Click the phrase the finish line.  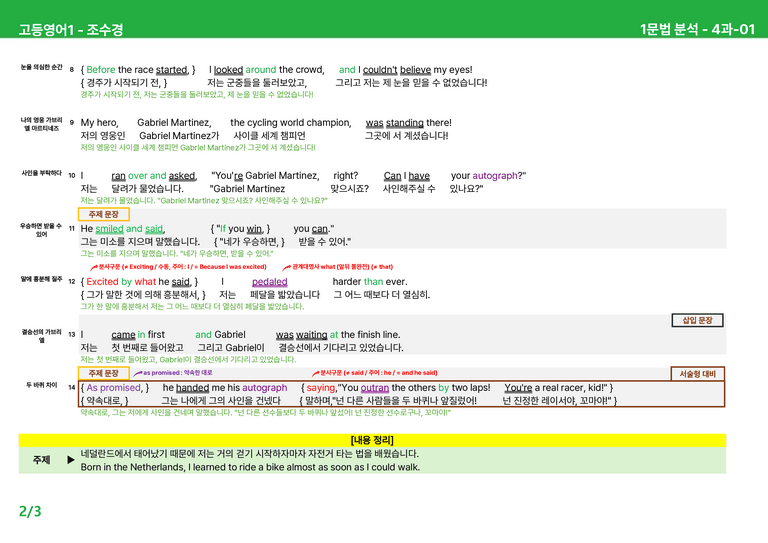pos(370,334)
